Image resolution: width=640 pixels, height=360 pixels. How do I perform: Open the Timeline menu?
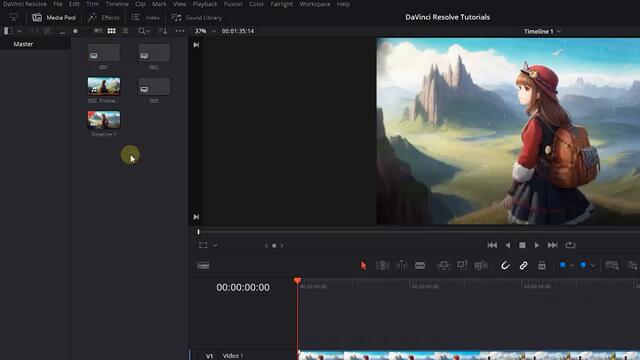[117, 4]
